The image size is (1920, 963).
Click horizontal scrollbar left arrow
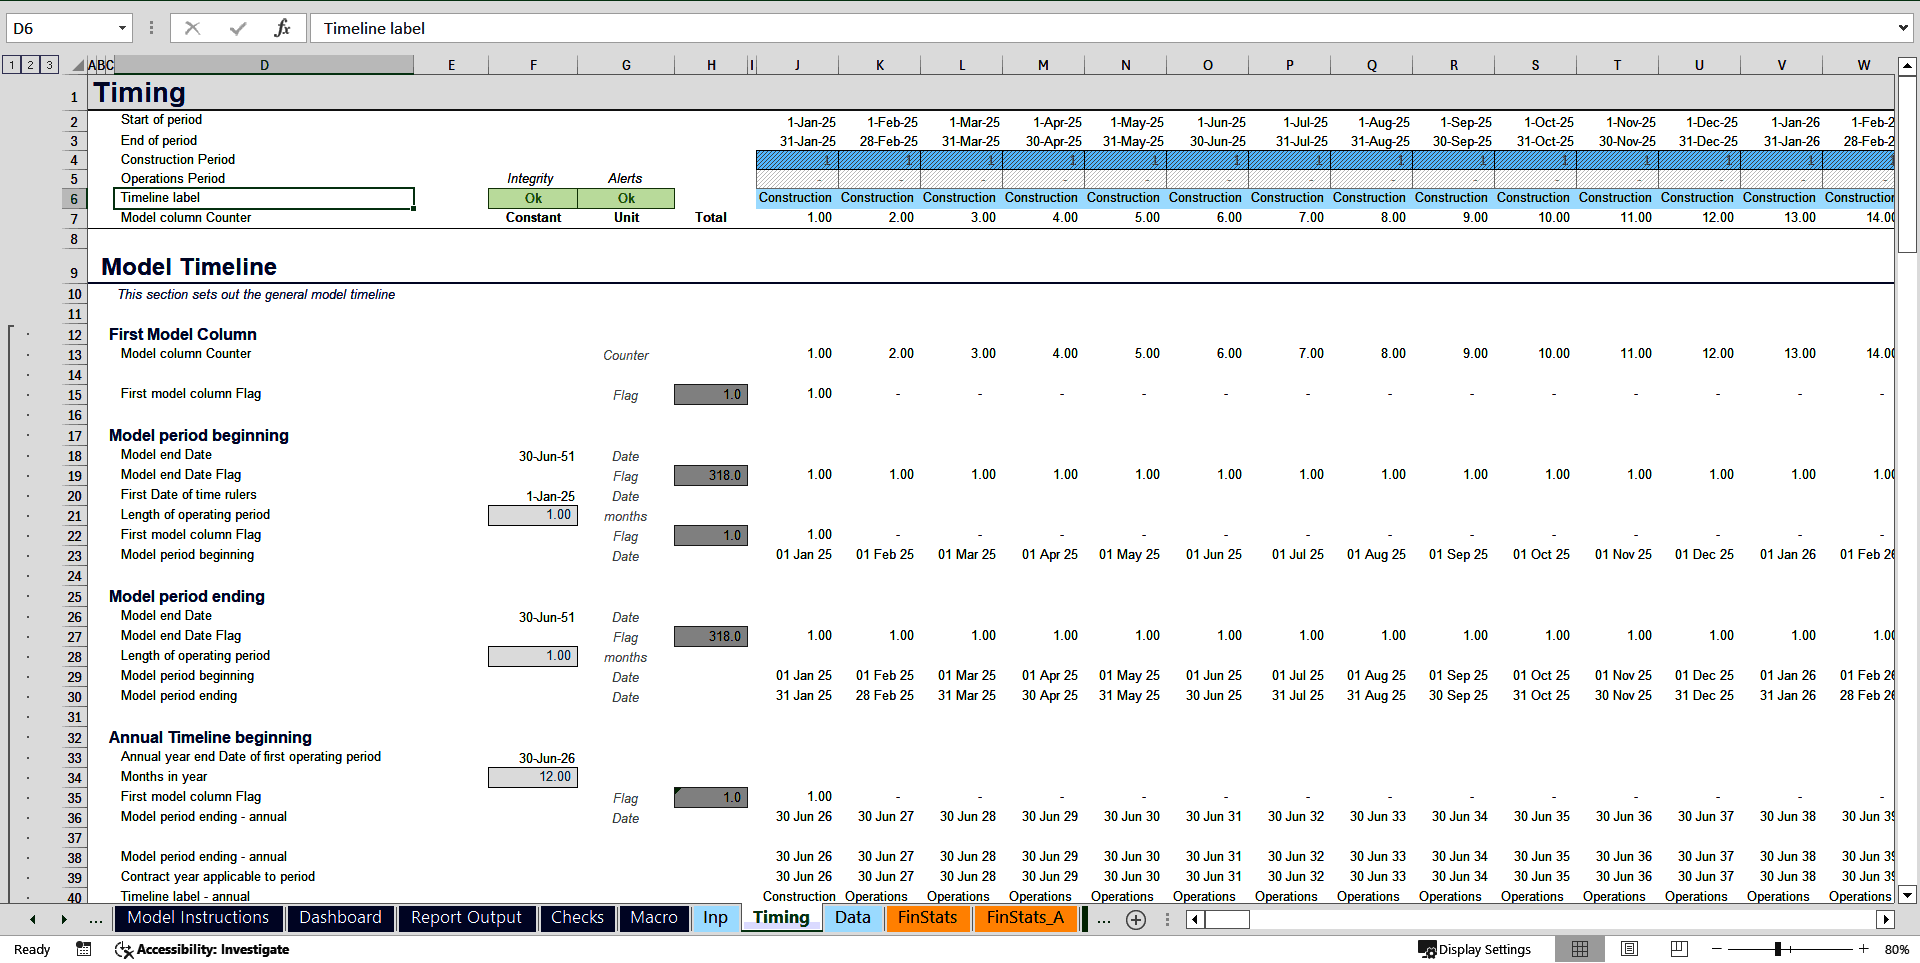click(1195, 919)
